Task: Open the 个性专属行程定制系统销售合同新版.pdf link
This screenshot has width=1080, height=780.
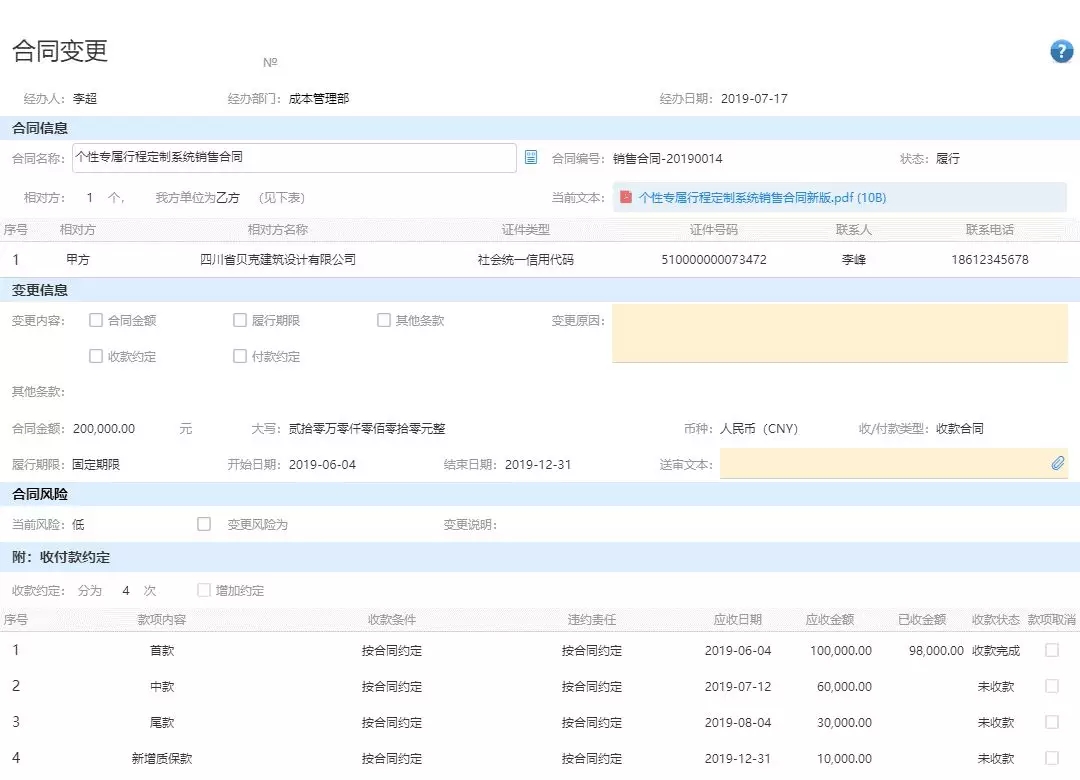Action: click(x=761, y=198)
